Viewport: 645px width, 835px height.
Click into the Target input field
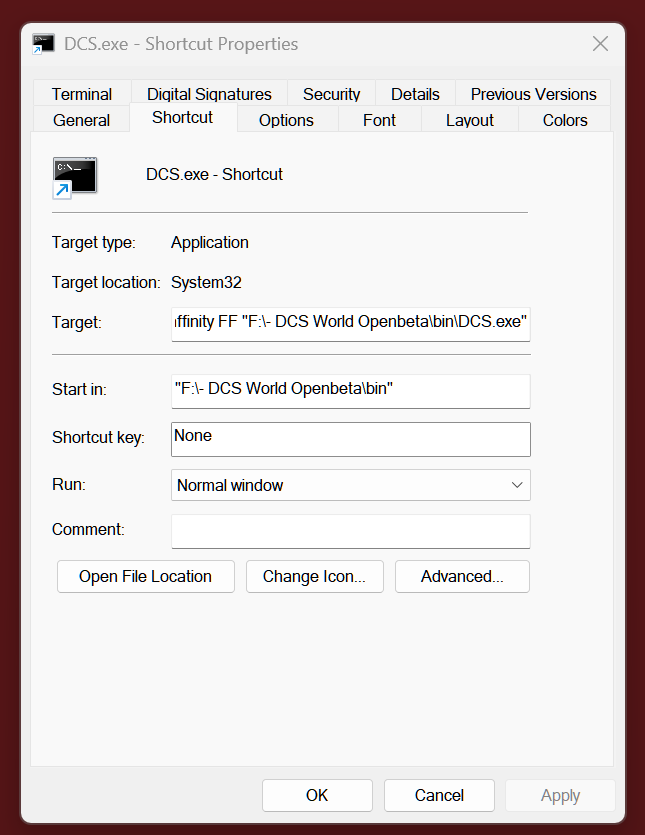coord(350,324)
